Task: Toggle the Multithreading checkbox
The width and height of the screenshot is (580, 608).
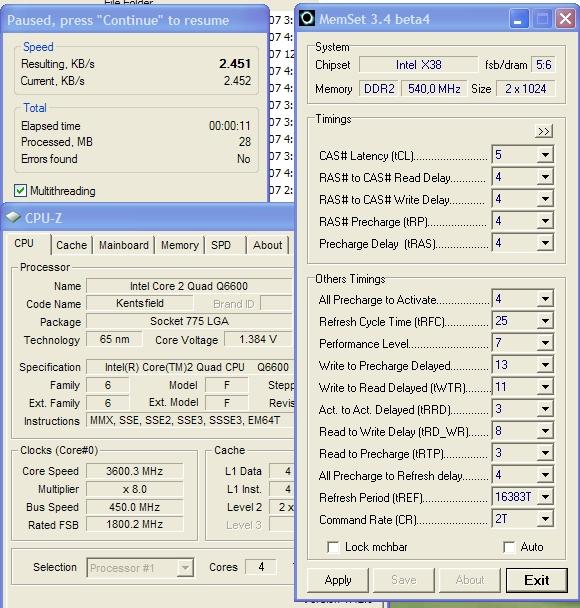Action: (x=20, y=190)
